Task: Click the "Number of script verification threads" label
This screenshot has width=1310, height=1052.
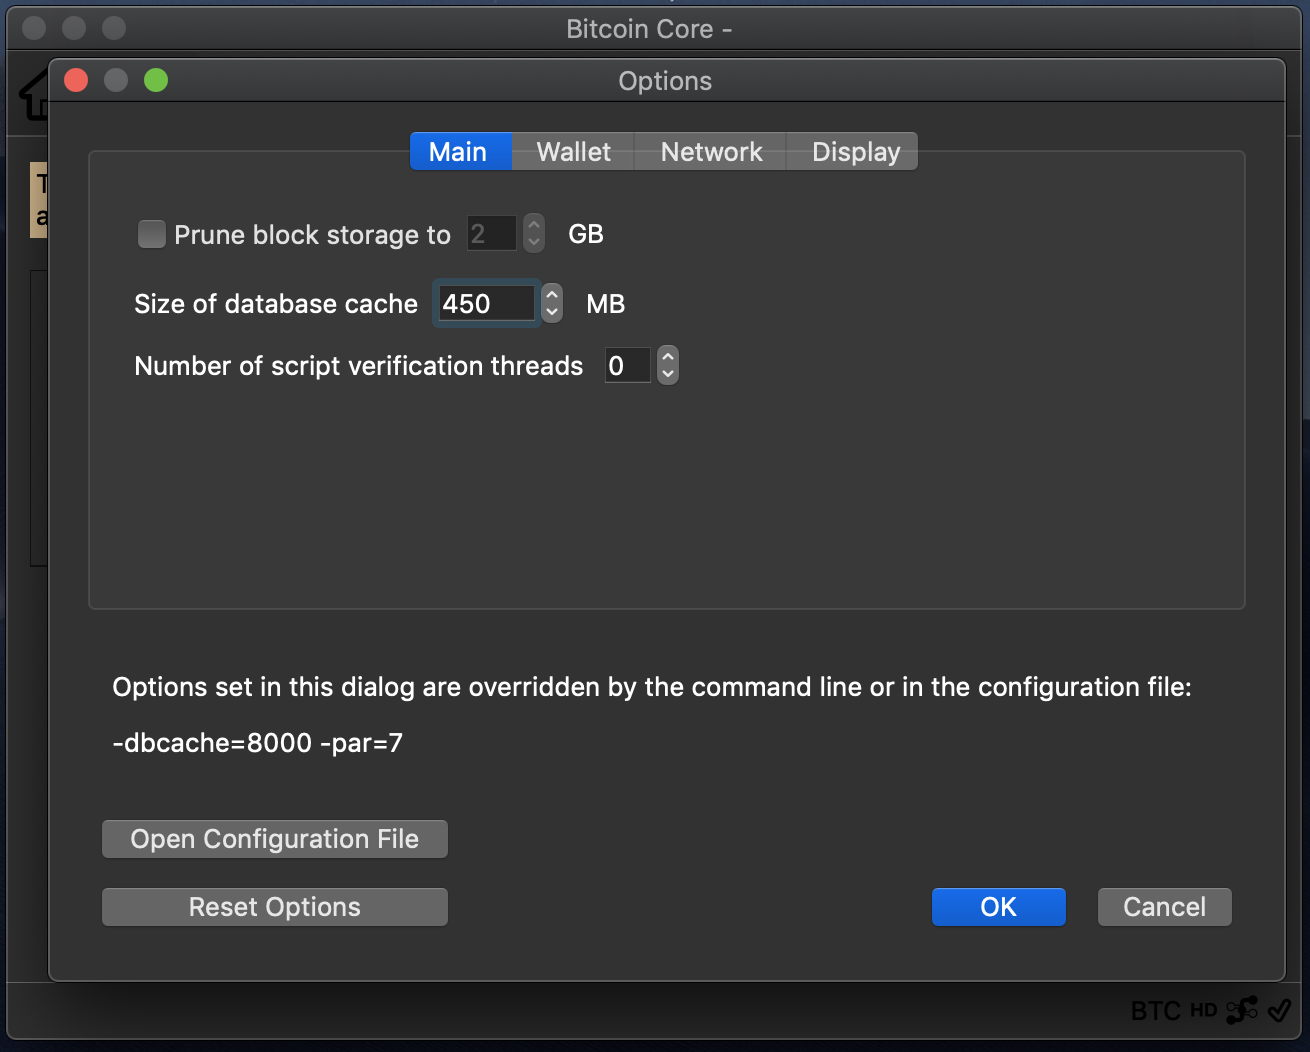Action: pos(358,366)
